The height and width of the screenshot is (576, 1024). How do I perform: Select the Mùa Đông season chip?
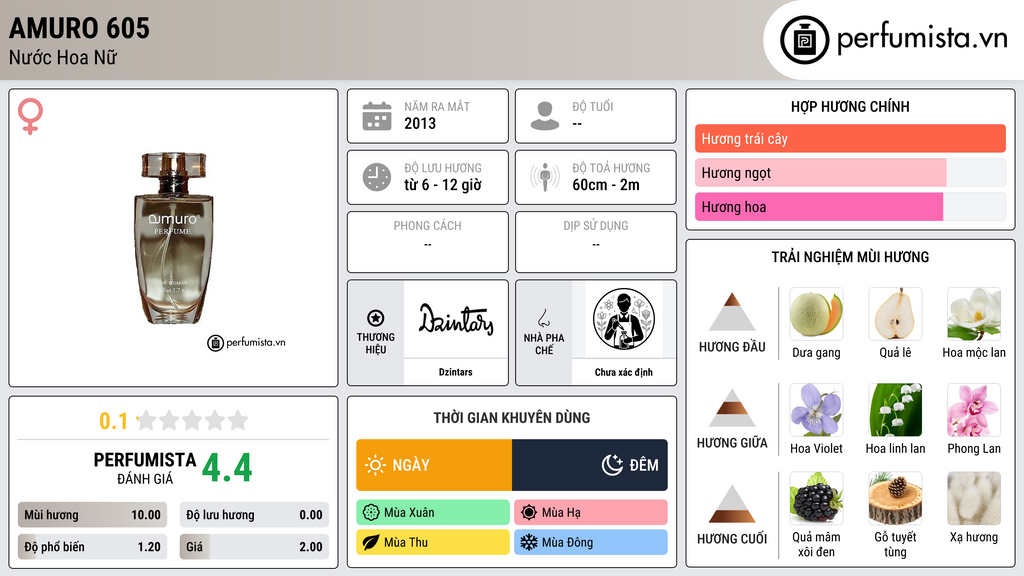click(x=591, y=542)
